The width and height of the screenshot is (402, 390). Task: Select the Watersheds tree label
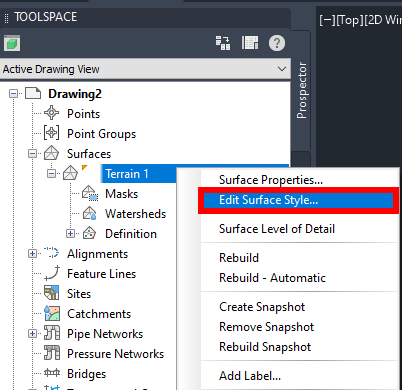(x=135, y=214)
